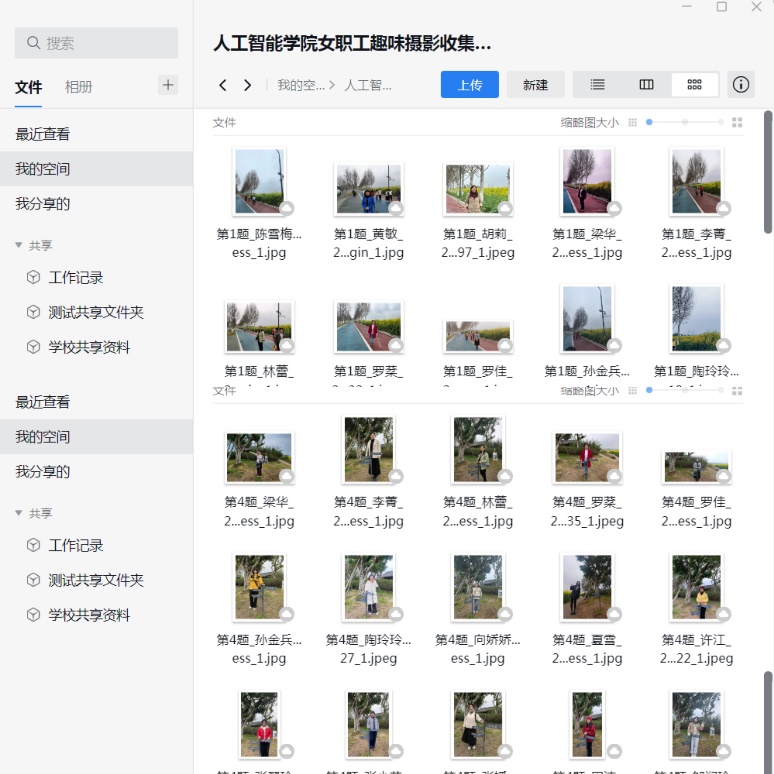774x774 pixels.
Task: Click the plus icon beside 相册
Action: [168, 85]
